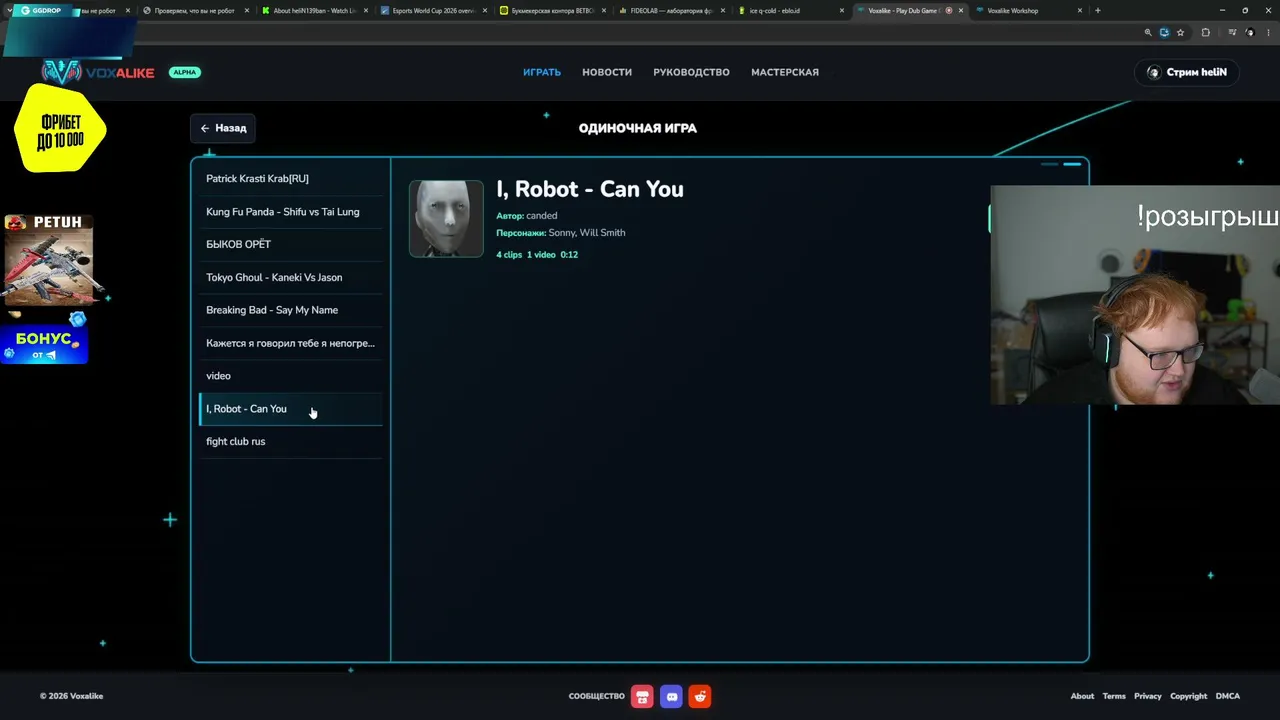The image size is (1280, 720).
Task: Switch to the Voxalike Workshop browser tab
Action: (1029, 11)
